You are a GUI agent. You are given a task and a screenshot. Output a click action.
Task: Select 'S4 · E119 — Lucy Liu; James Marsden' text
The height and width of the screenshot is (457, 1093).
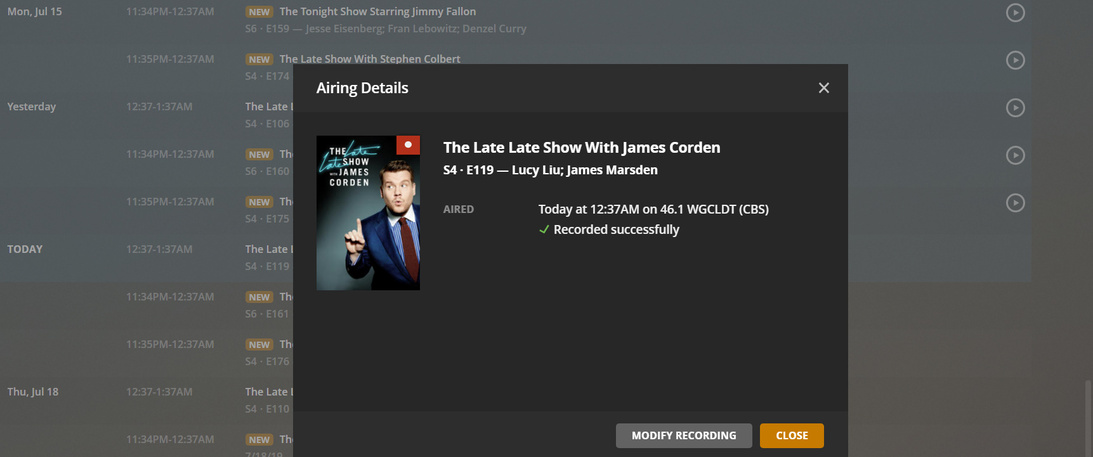[551, 170]
